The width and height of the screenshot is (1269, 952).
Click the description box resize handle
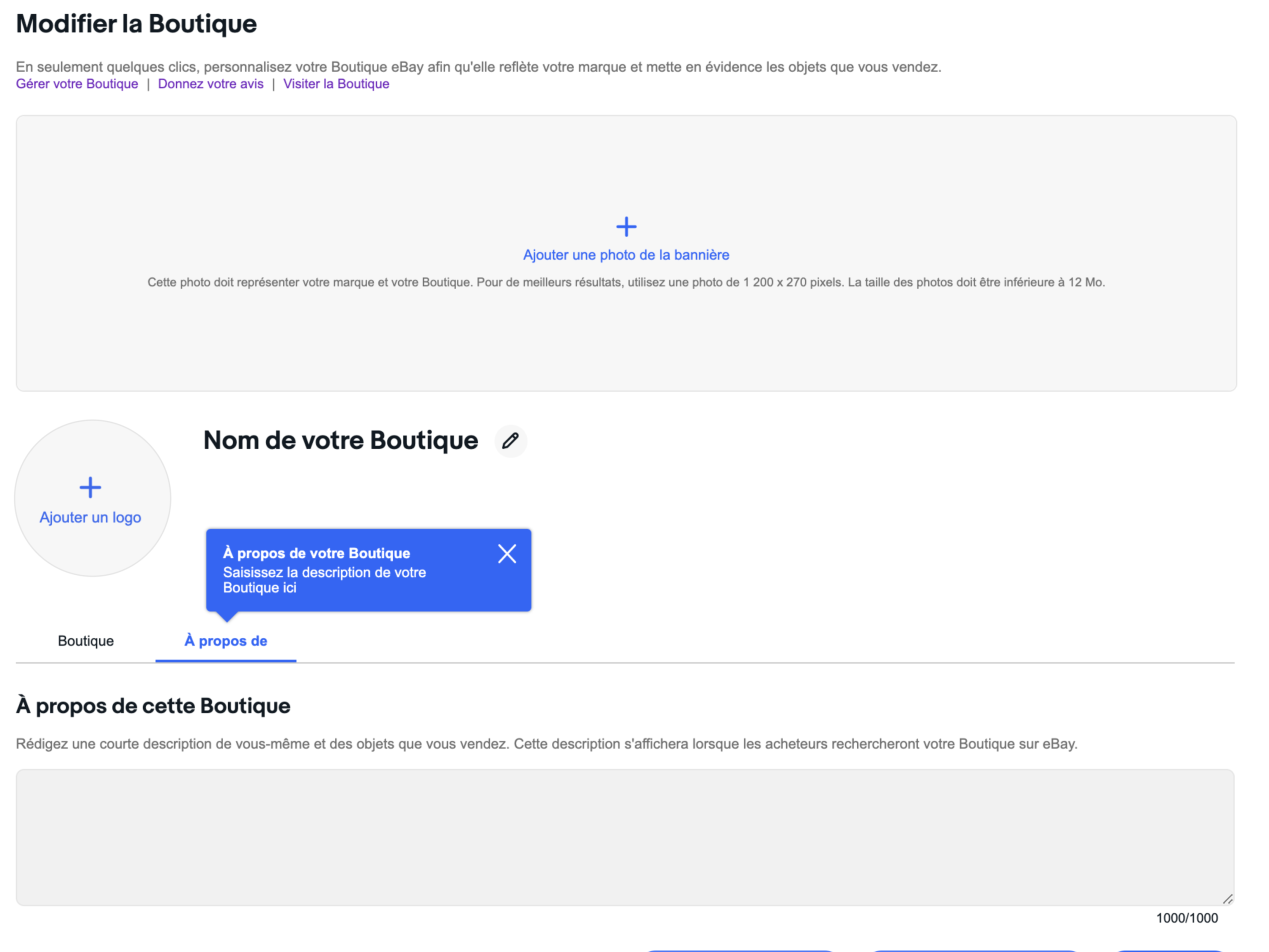pyautogui.click(x=1228, y=899)
